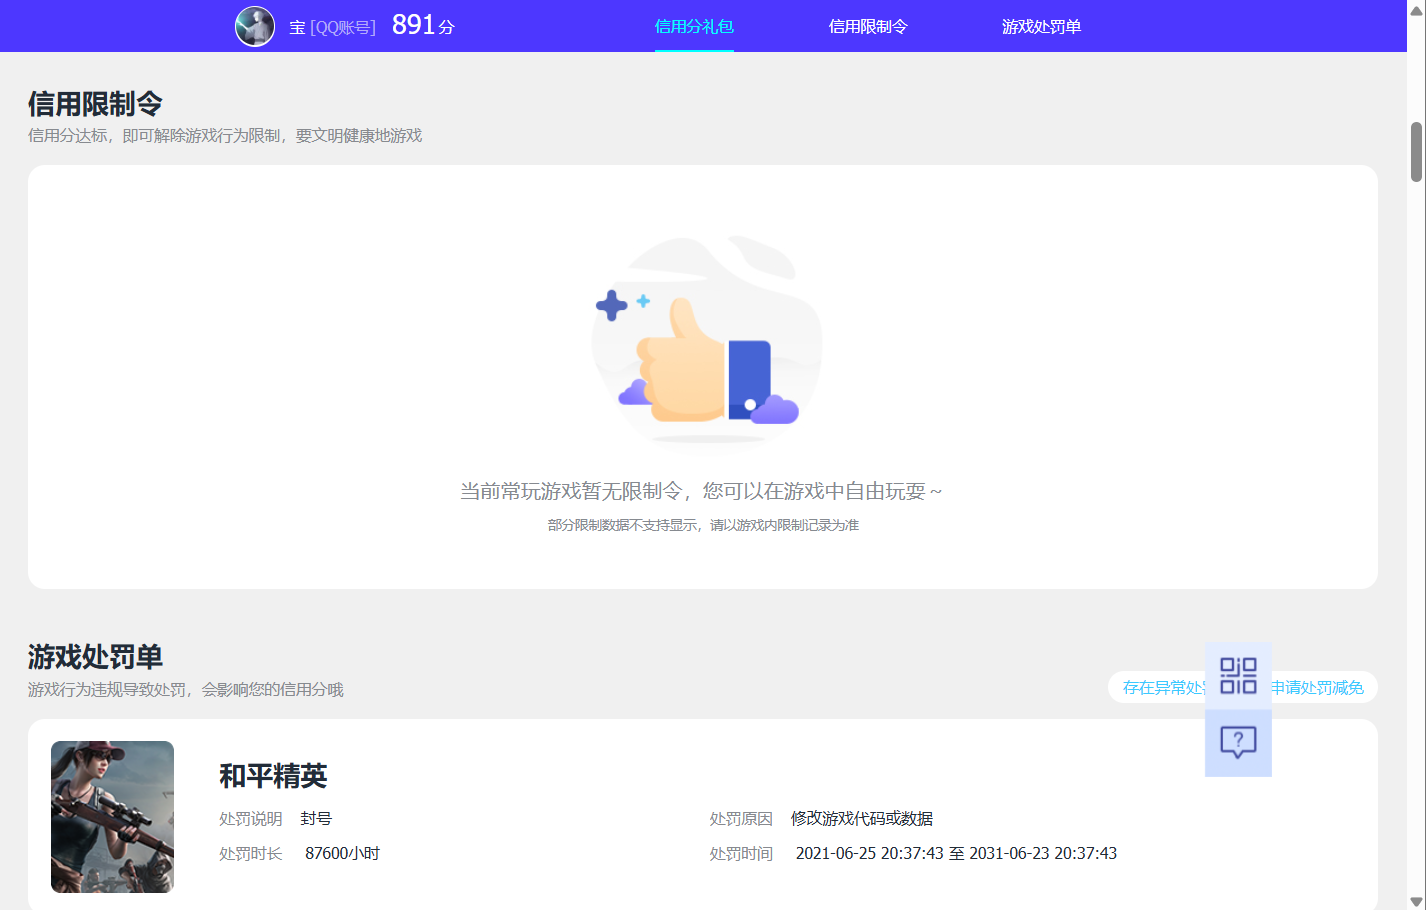Screen dimensions: 1426x910
Task: Click the user profile avatar
Action: 255,26
